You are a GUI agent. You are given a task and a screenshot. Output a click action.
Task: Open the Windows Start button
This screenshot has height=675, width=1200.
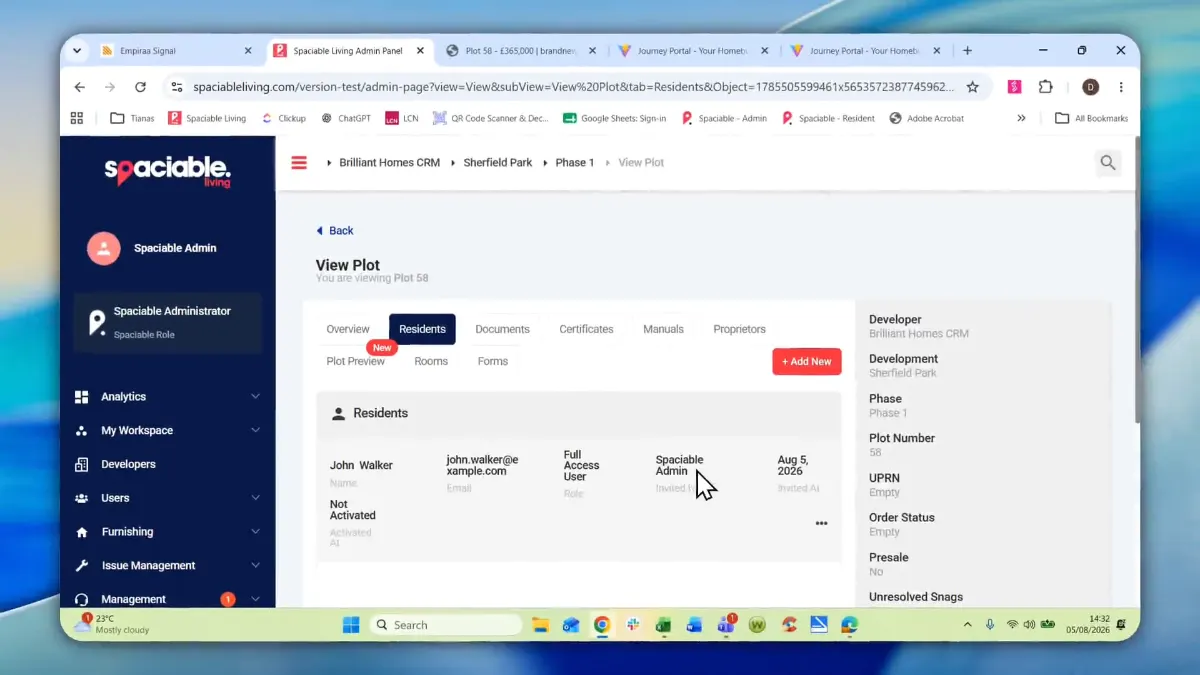tap(351, 625)
